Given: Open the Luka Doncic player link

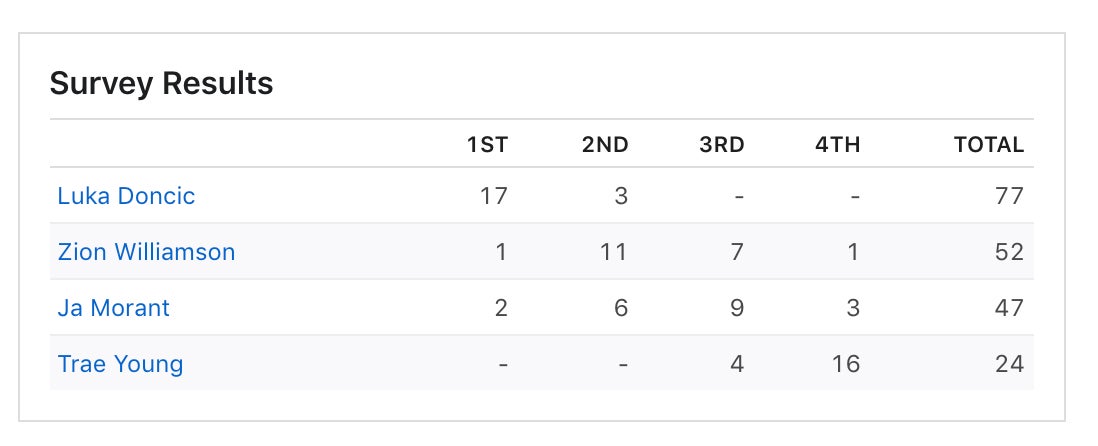Looking at the screenshot, I should 126,195.
